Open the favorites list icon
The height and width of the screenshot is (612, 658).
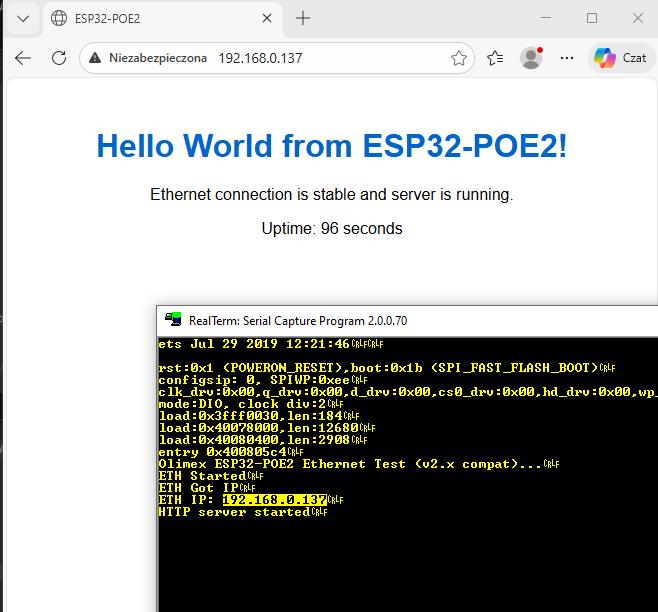coord(495,58)
